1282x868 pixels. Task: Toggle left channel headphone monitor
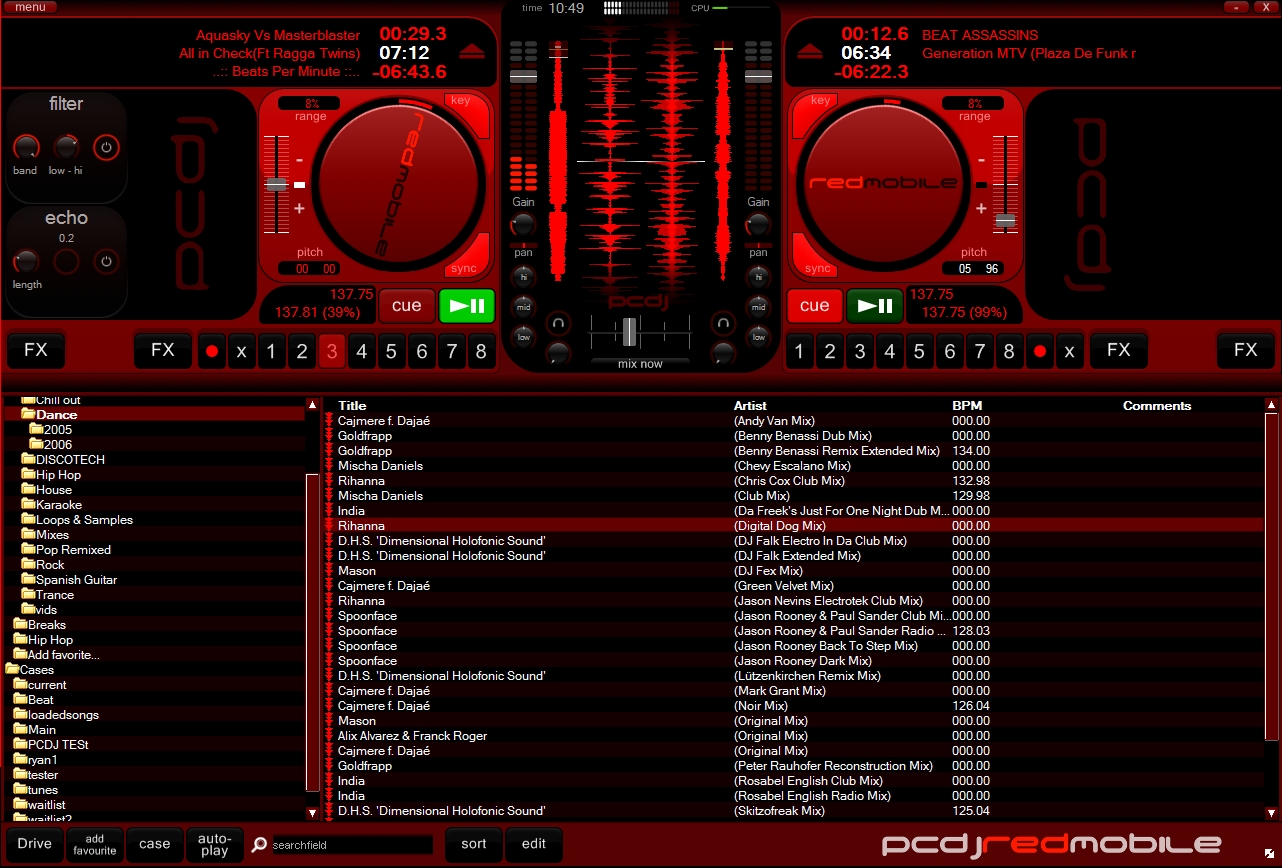[557, 323]
